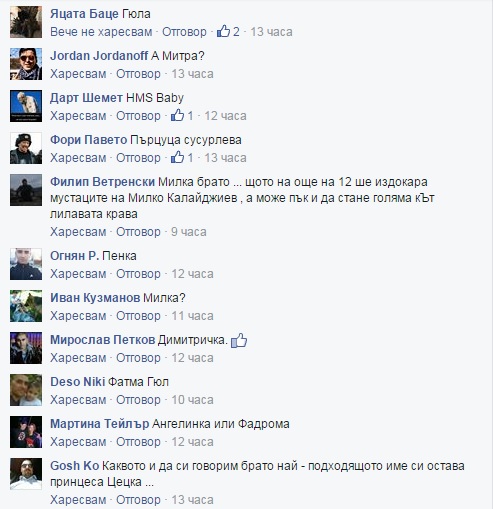The height and width of the screenshot is (509, 493).
Task: Click thumbs-up count icon on Фори Павето comment
Action: pos(177,157)
